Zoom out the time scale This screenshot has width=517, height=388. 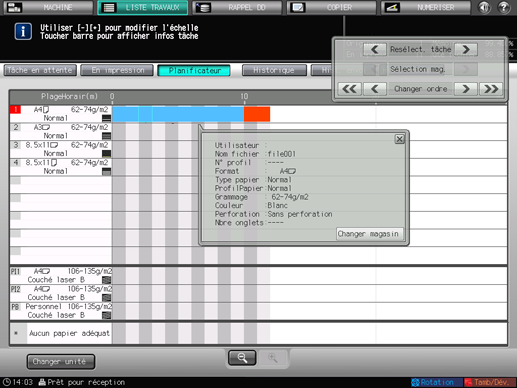[242, 358]
